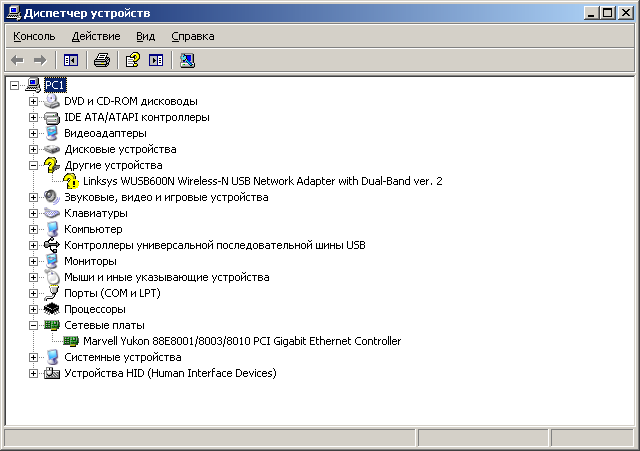
Task: Click the Диспетчер устройств title bar icon
Action: pos(13,13)
